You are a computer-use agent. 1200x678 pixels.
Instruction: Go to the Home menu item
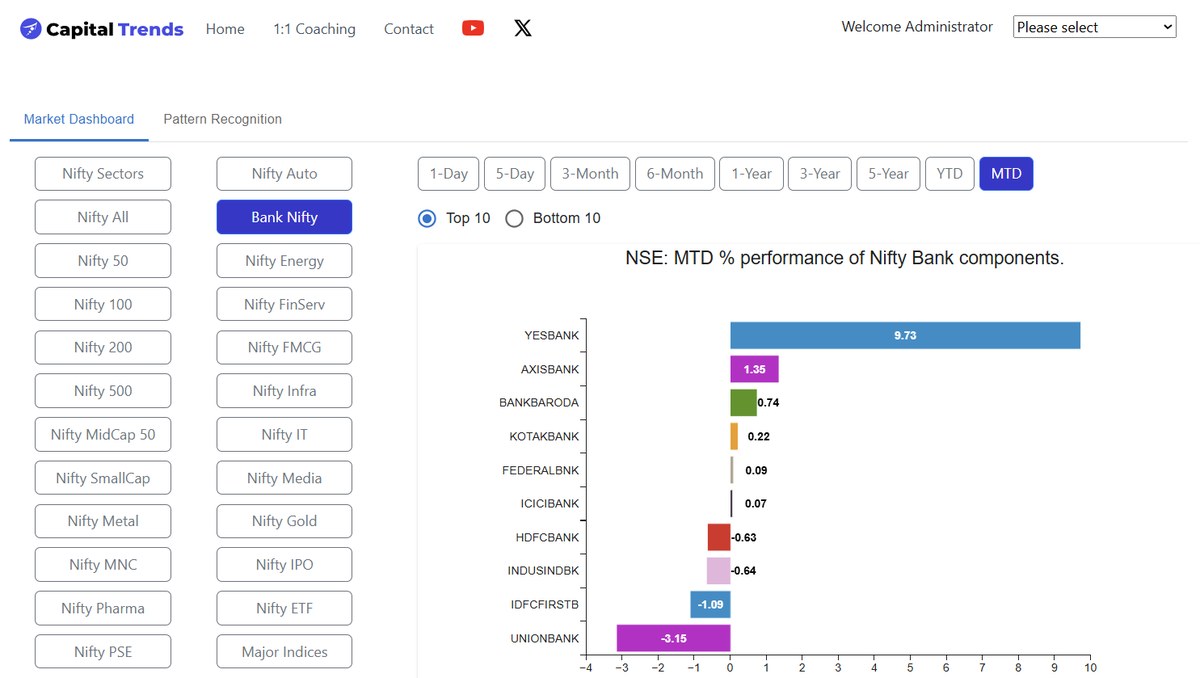225,29
